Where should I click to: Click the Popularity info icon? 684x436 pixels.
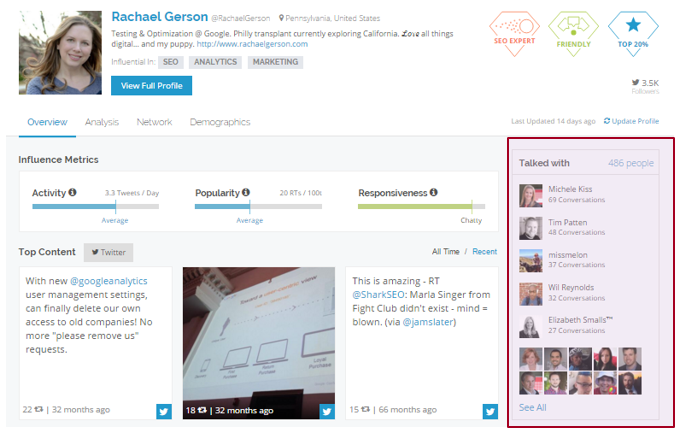245,192
